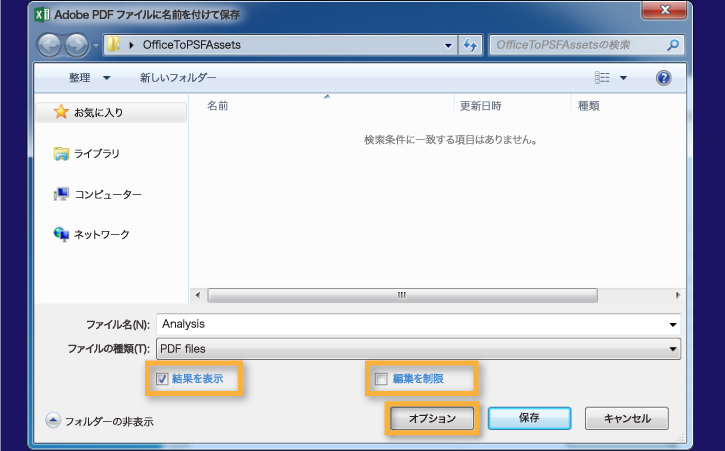
Task: Click the scroll right arrow
Action: 677,295
